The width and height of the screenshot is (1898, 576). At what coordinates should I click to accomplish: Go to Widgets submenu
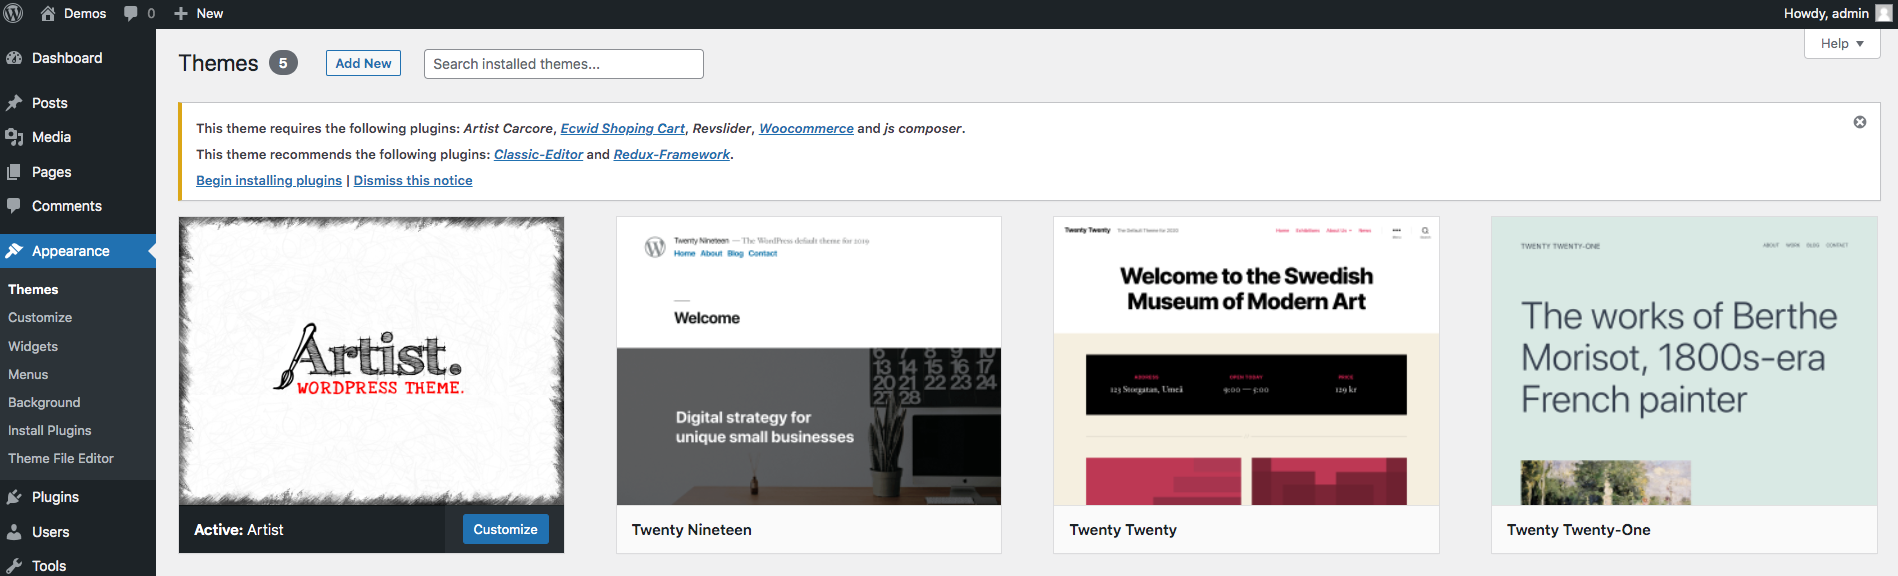[33, 346]
